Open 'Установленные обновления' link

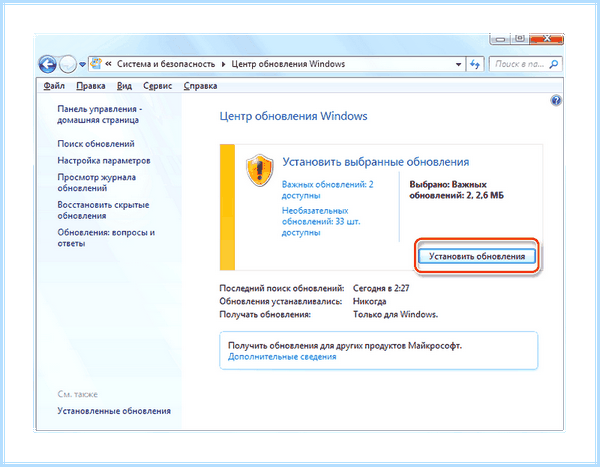click(114, 411)
